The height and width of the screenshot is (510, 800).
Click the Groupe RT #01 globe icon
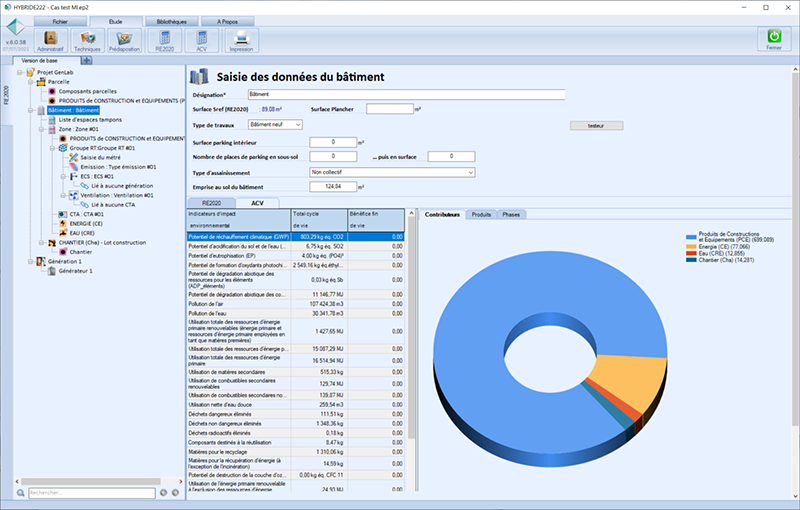63,148
